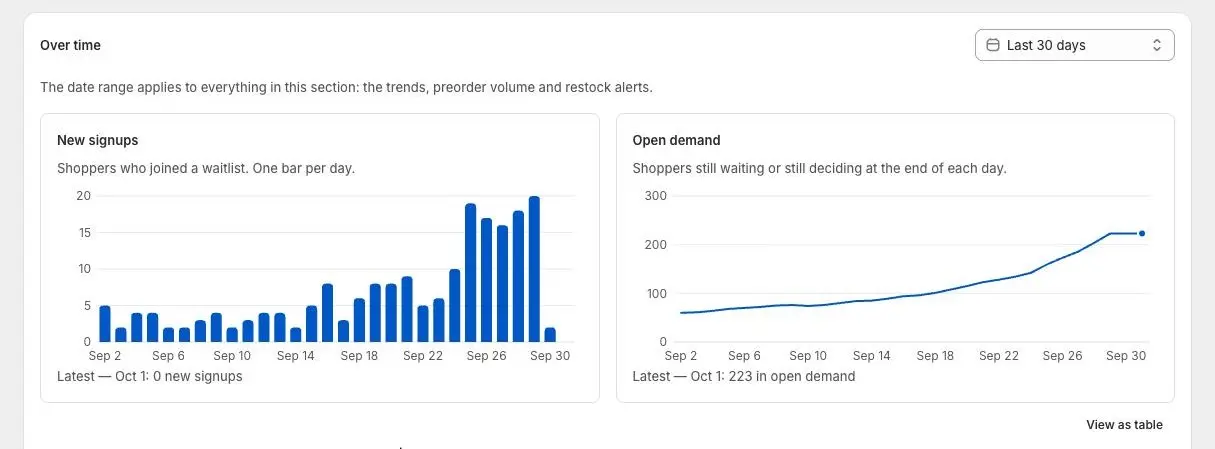
Task: Click the Open demand card heading
Action: (677, 140)
